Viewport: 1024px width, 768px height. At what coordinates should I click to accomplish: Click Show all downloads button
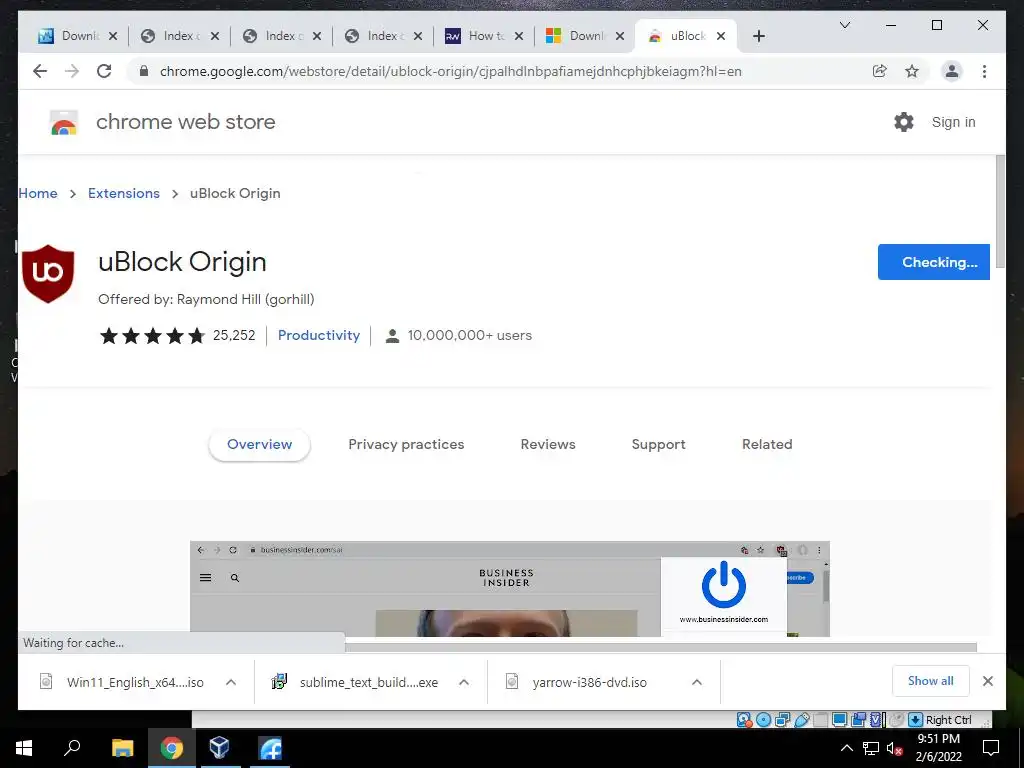tap(930, 681)
